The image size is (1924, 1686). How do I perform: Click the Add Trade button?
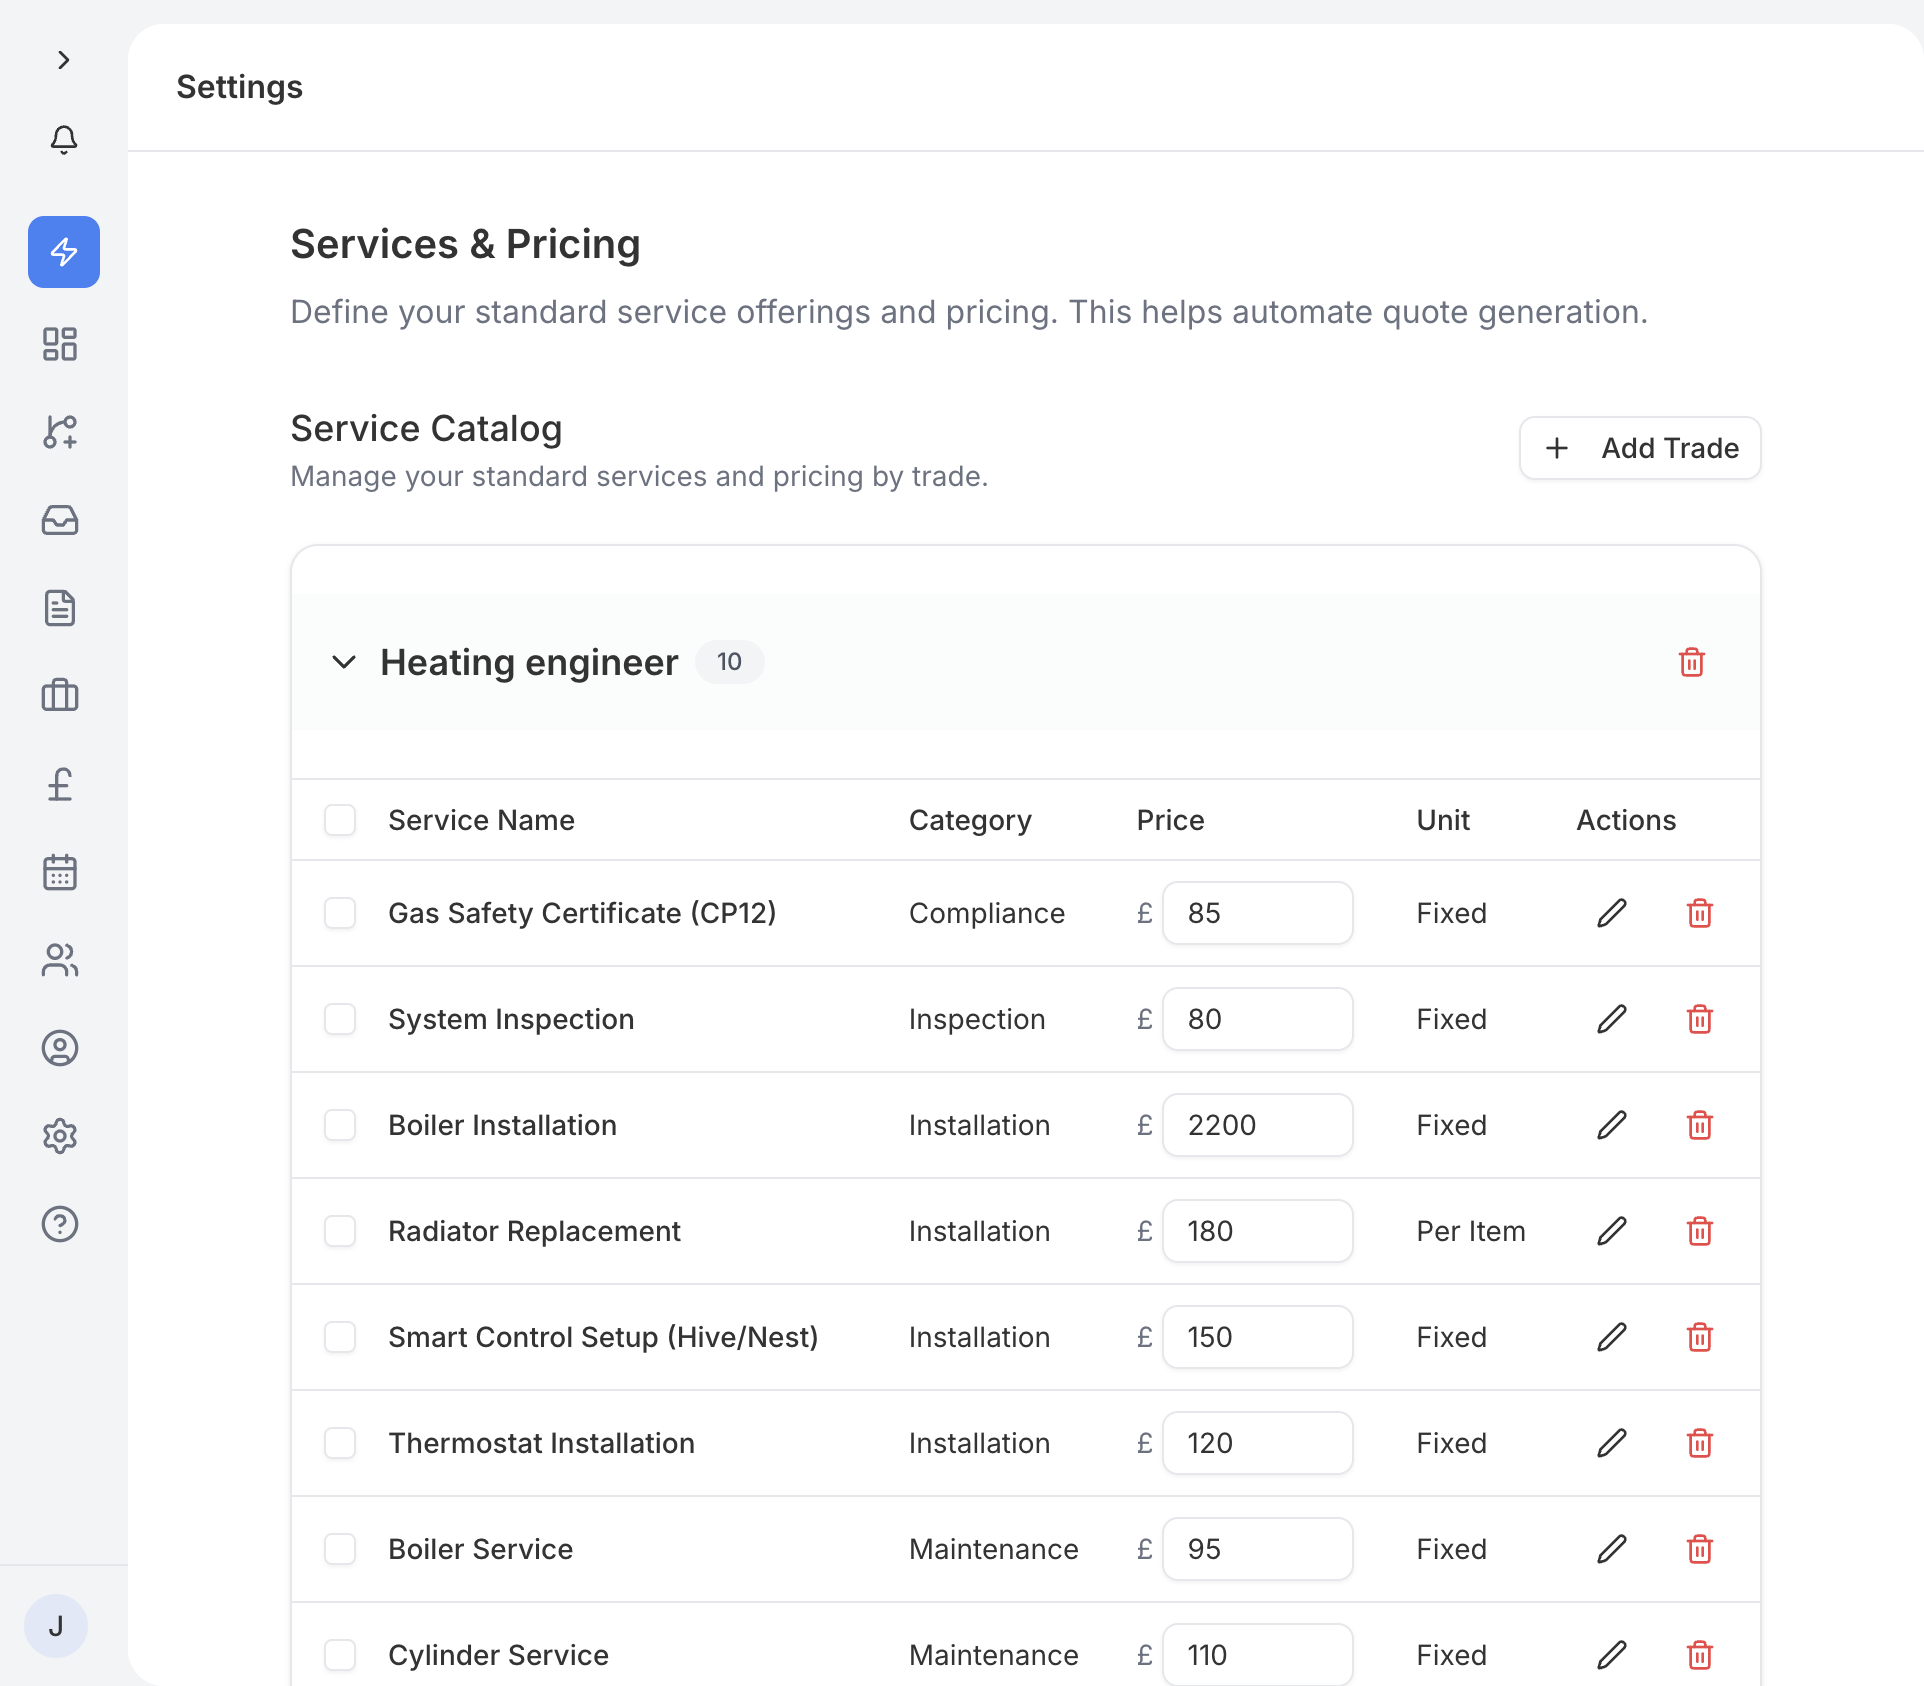click(1639, 448)
